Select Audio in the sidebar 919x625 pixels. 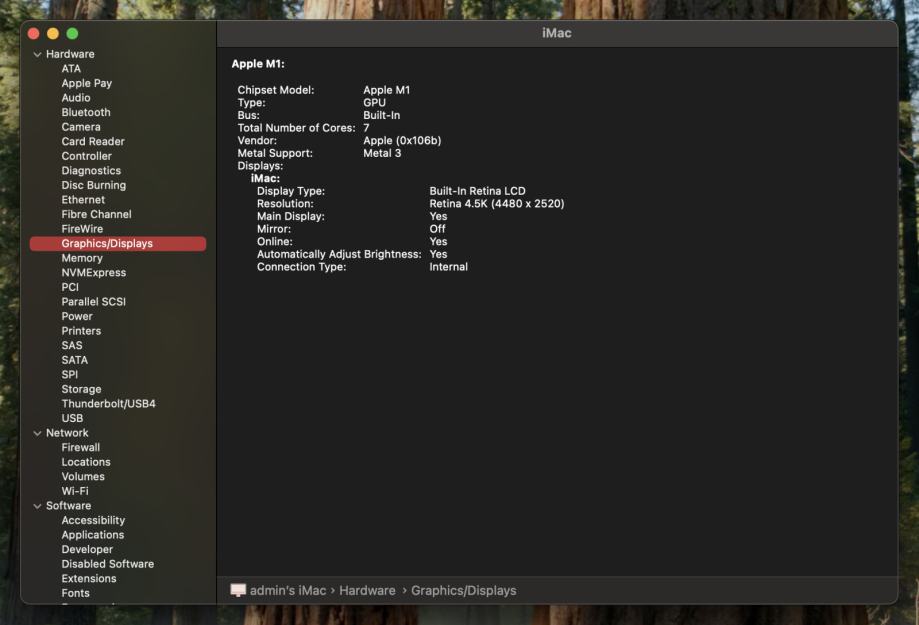coord(76,98)
